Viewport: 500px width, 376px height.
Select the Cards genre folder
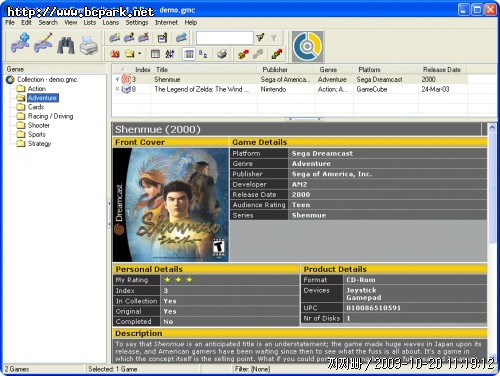(36, 107)
